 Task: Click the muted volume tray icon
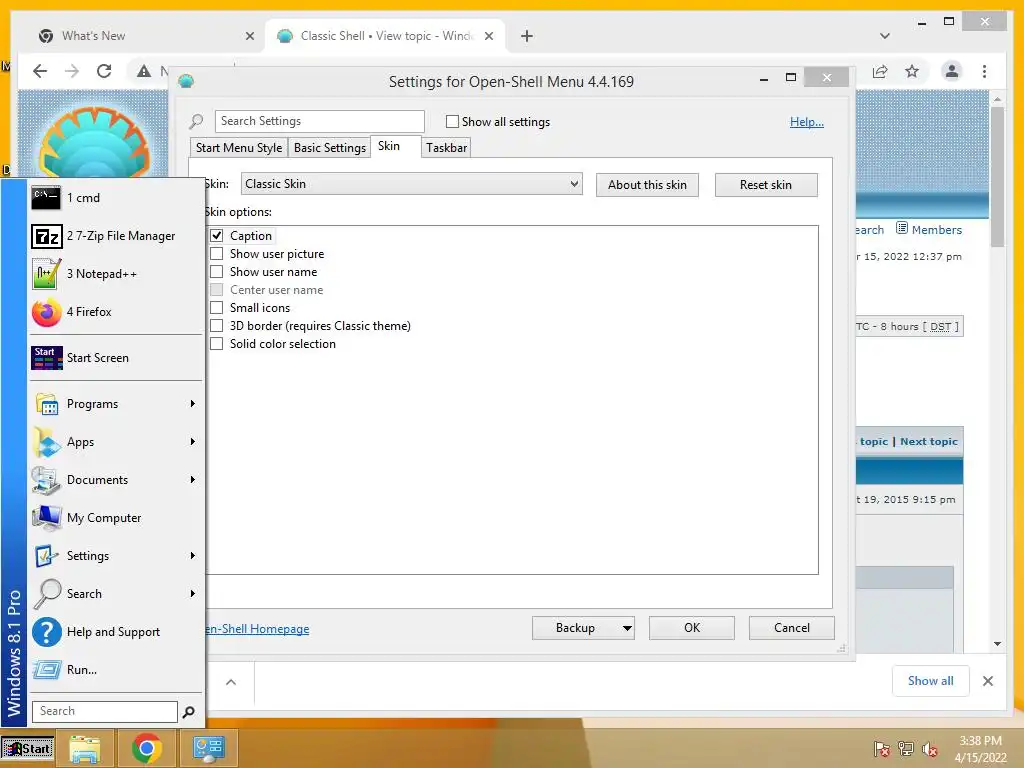click(930, 749)
